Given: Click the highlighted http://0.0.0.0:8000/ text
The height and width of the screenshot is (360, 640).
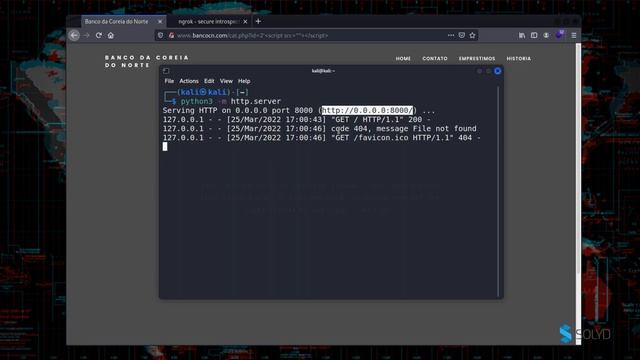Looking at the screenshot, I should pyautogui.click(x=367, y=110).
